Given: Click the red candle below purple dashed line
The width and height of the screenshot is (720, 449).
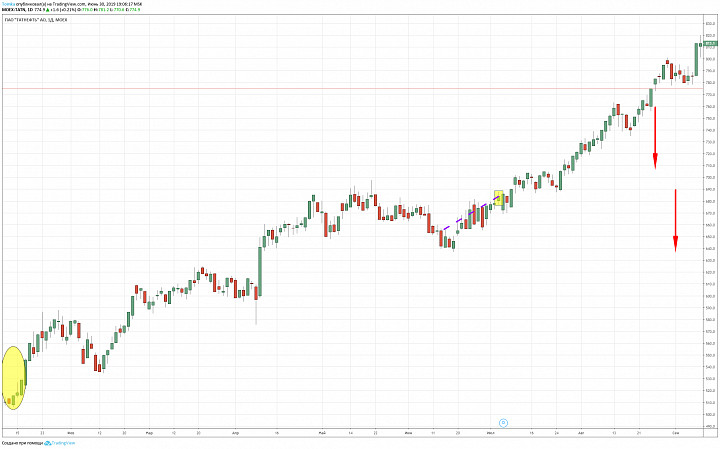Looking at the screenshot, I should point(440,237).
